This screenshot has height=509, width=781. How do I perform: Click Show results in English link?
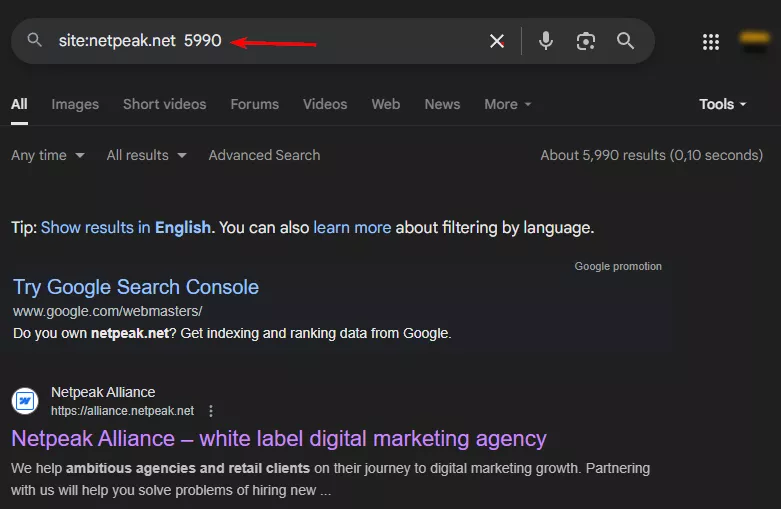click(x=126, y=228)
